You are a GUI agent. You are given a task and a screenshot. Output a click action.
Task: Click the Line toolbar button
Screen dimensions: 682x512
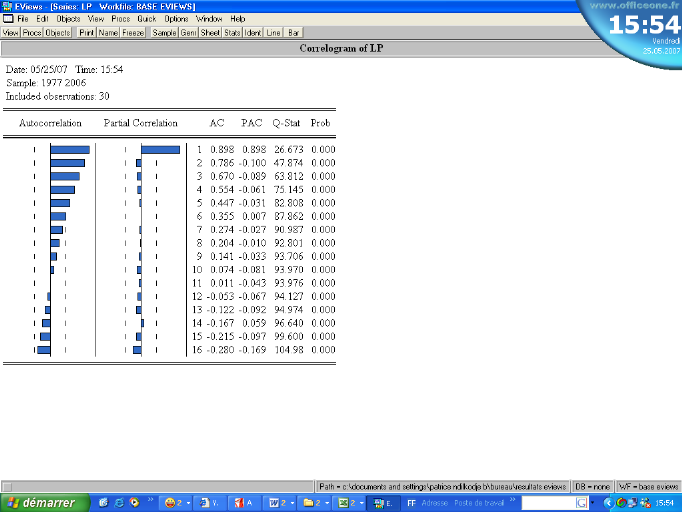point(273,33)
